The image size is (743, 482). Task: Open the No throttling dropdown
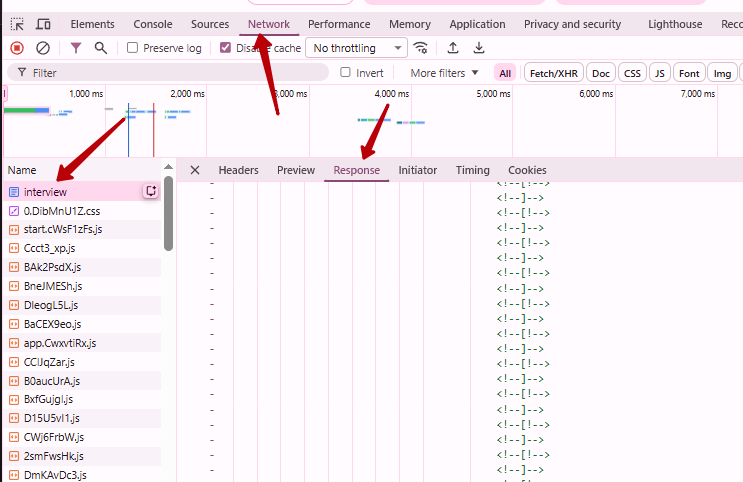[357, 48]
